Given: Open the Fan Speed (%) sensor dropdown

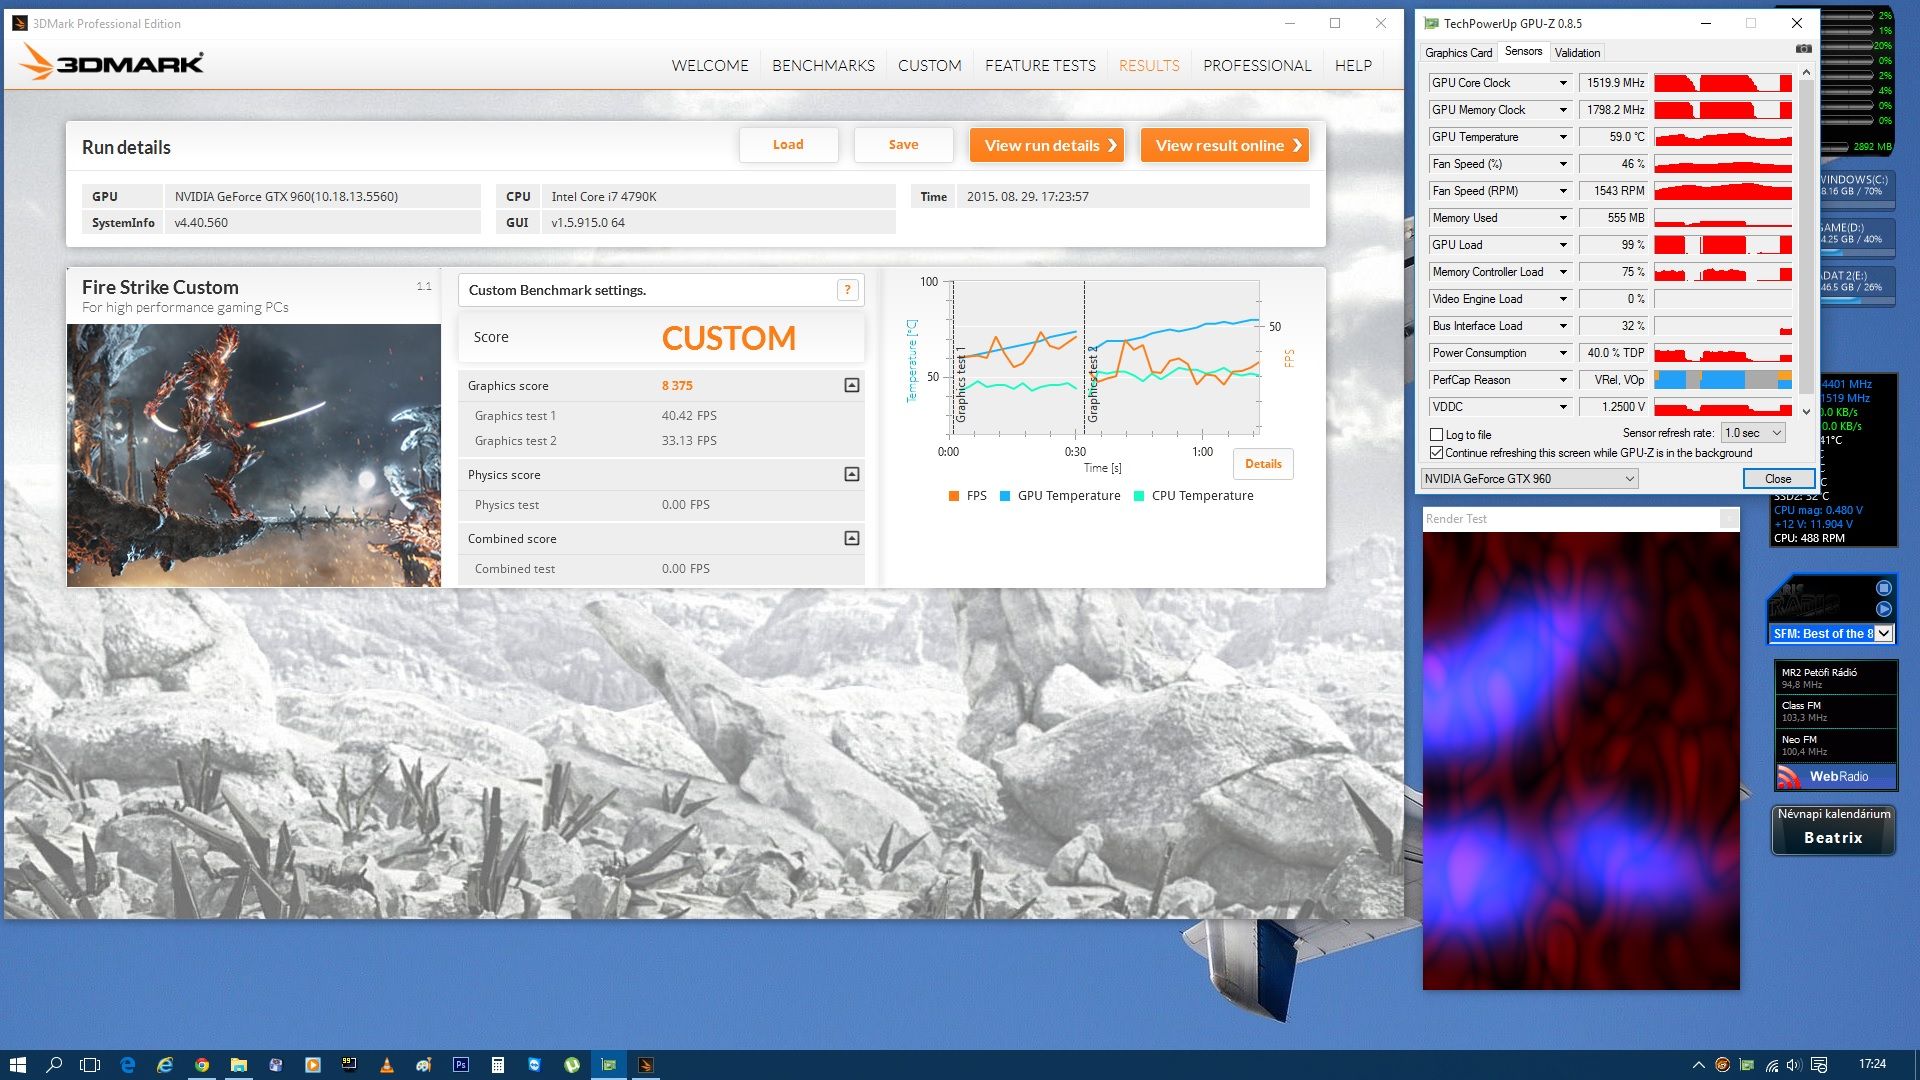Looking at the screenshot, I should pyautogui.click(x=1563, y=164).
